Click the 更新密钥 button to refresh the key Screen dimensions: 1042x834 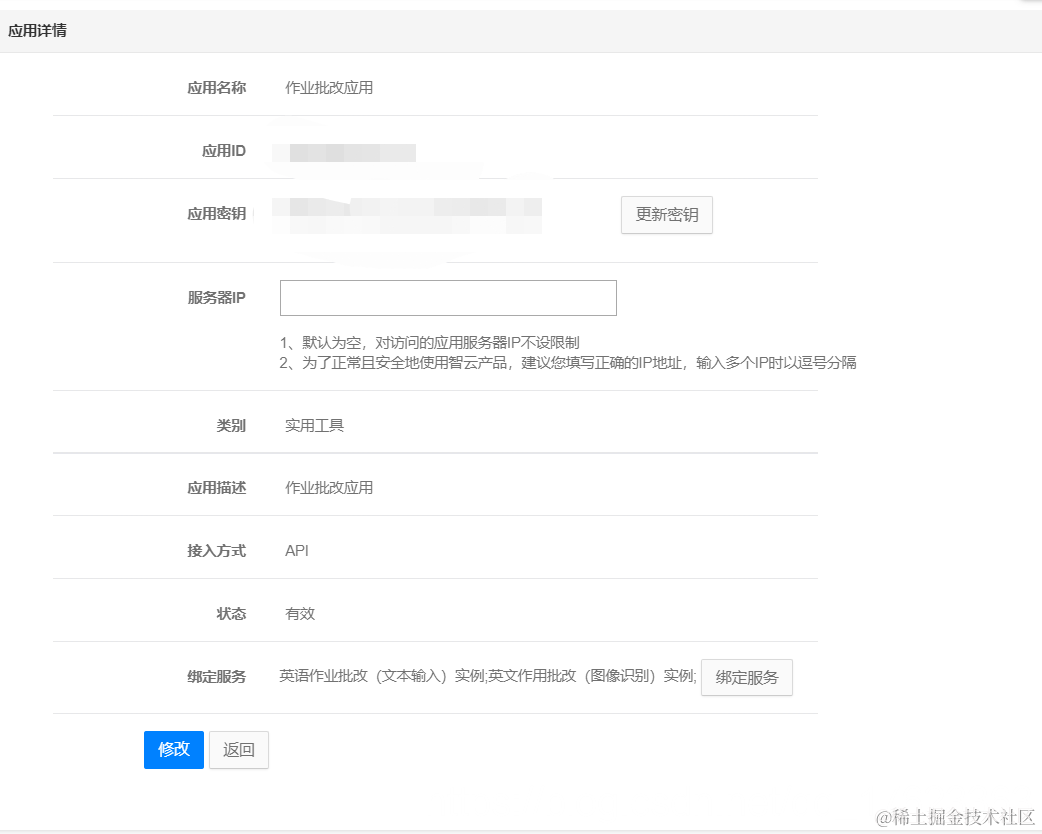point(666,215)
